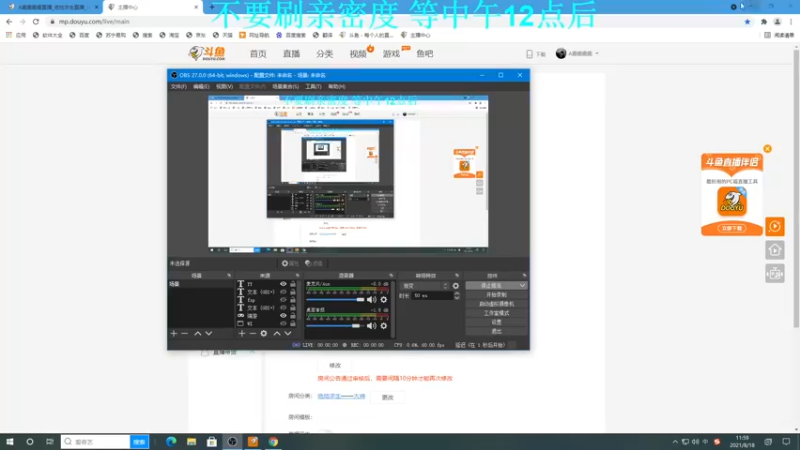Remove the selected scene with minus icon
This screenshot has height=450, width=800.
click(185, 333)
